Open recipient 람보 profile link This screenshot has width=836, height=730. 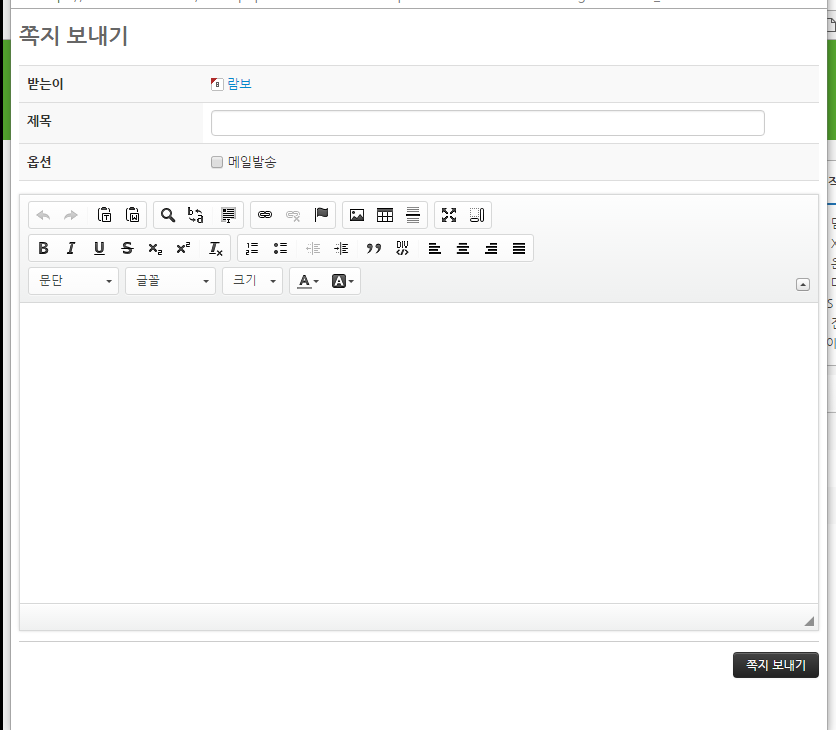click(239, 84)
